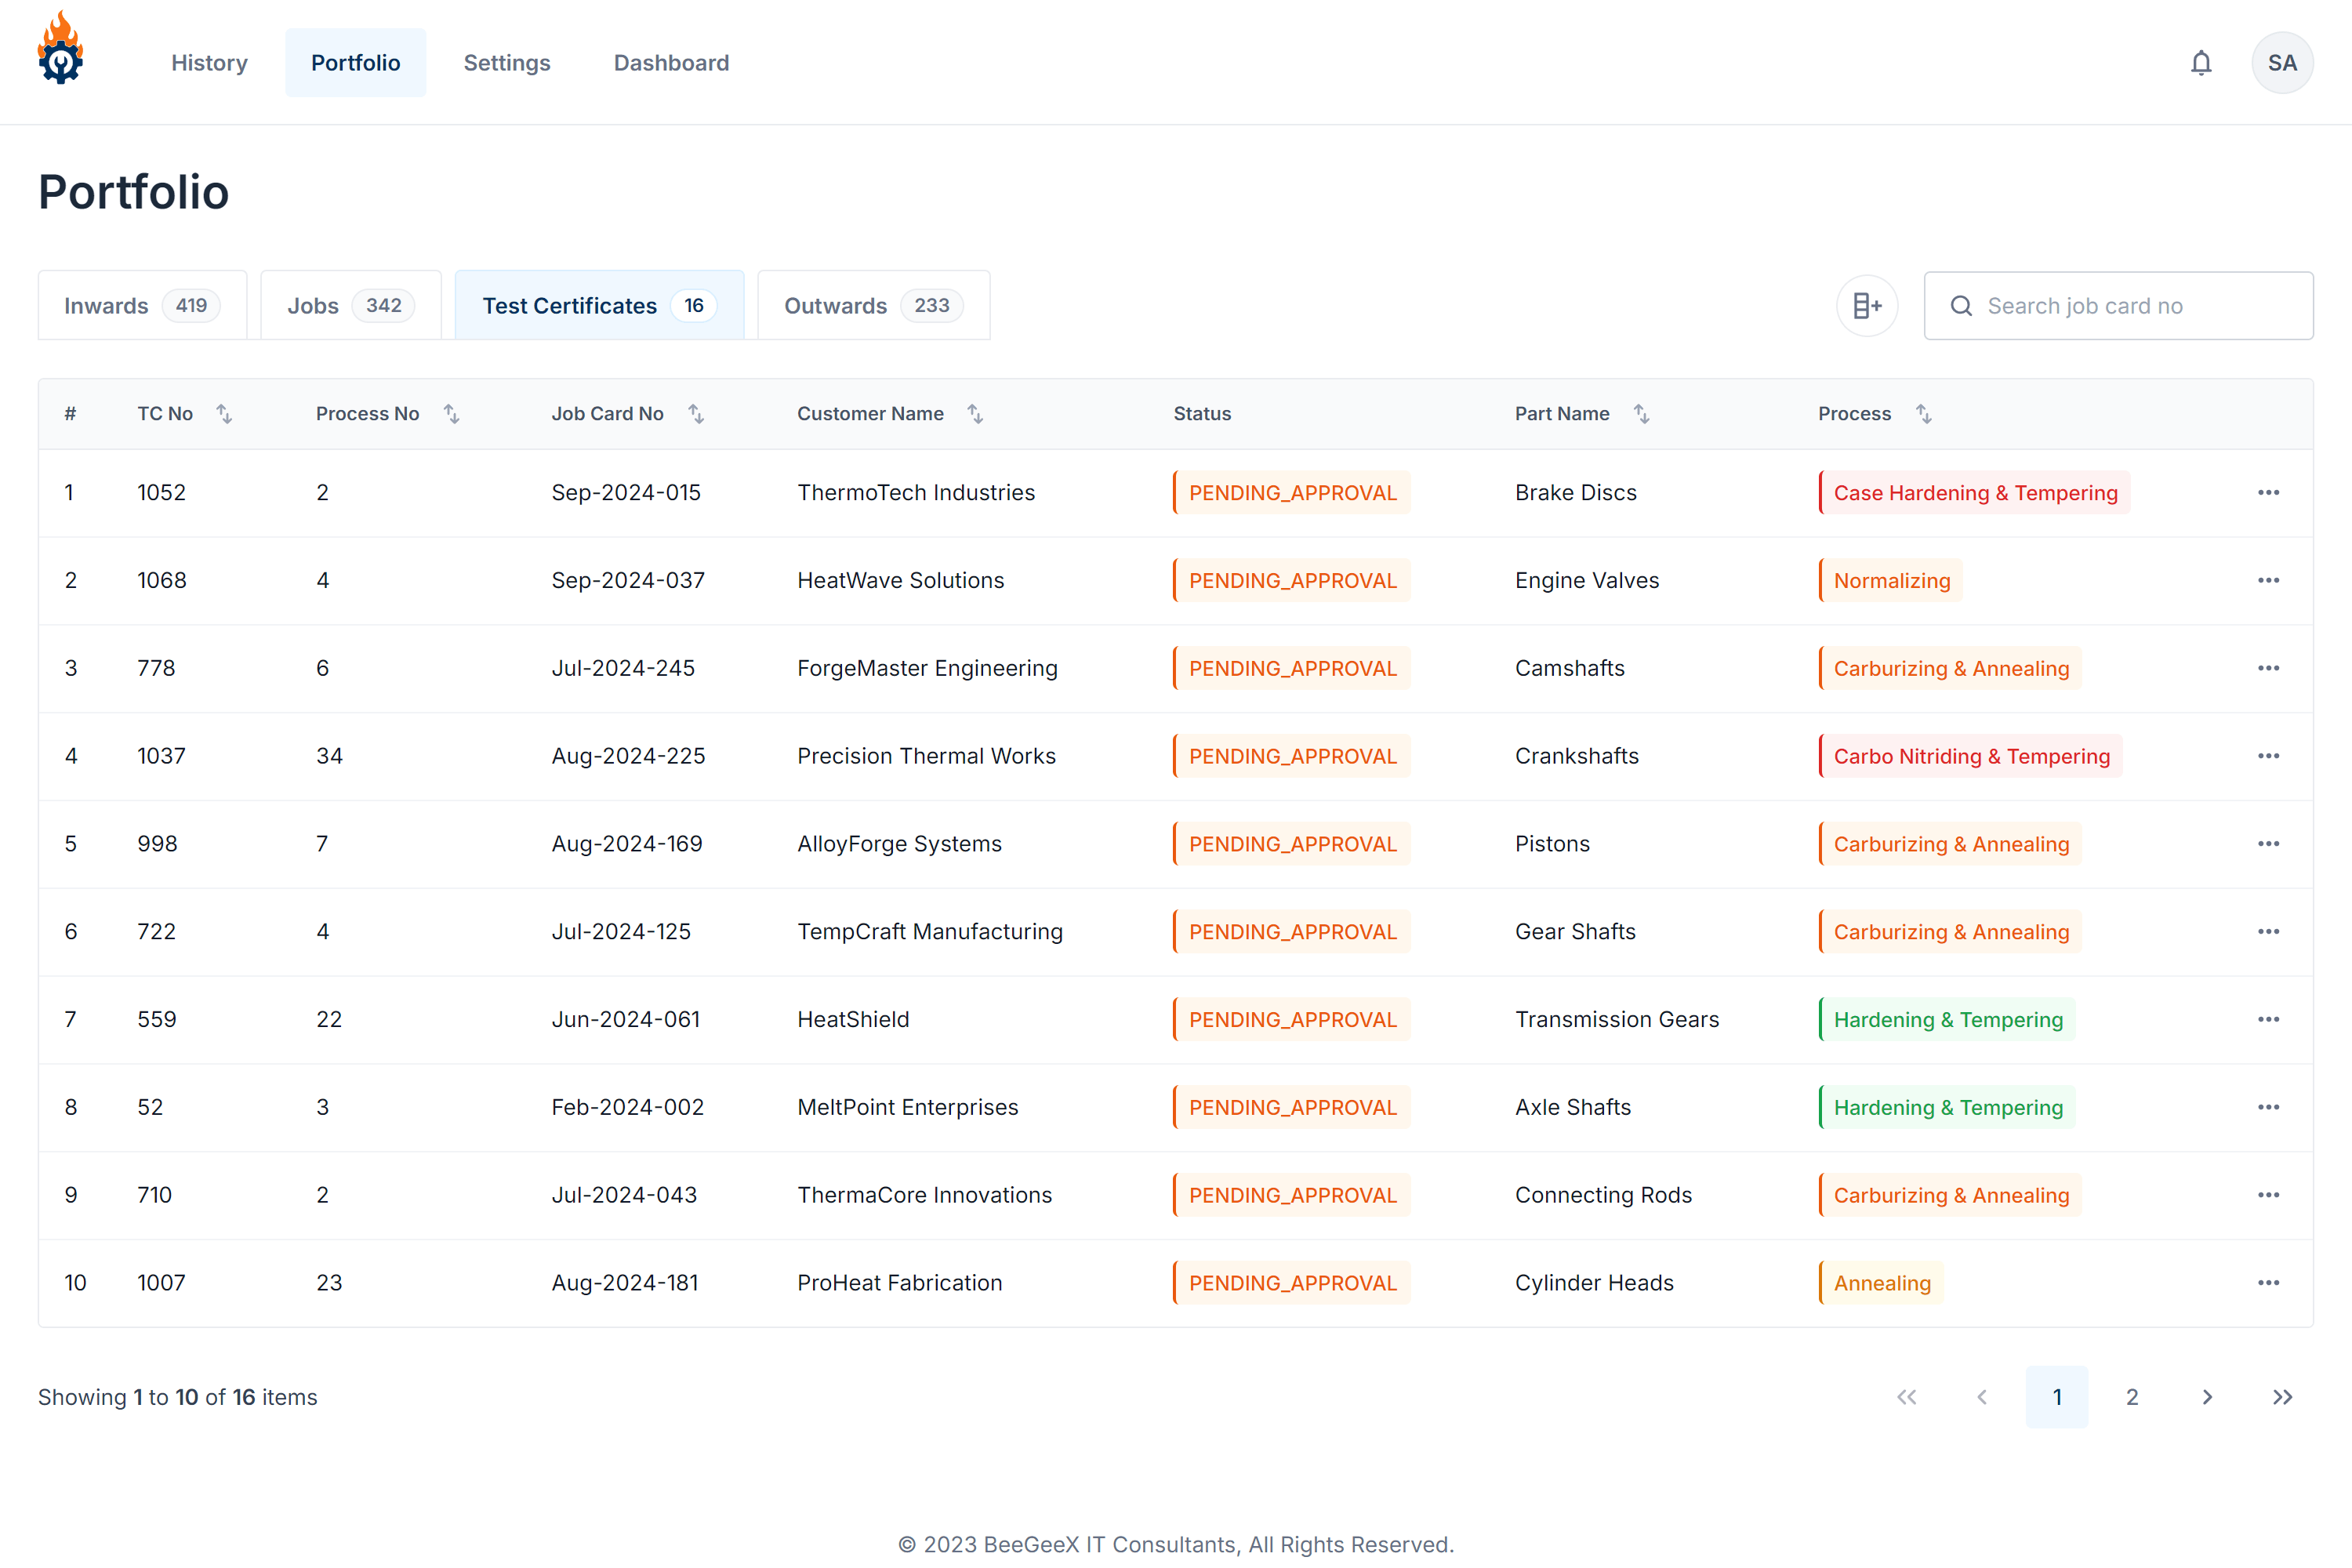
Task: Sort by Job Card No column
Action: pos(696,414)
